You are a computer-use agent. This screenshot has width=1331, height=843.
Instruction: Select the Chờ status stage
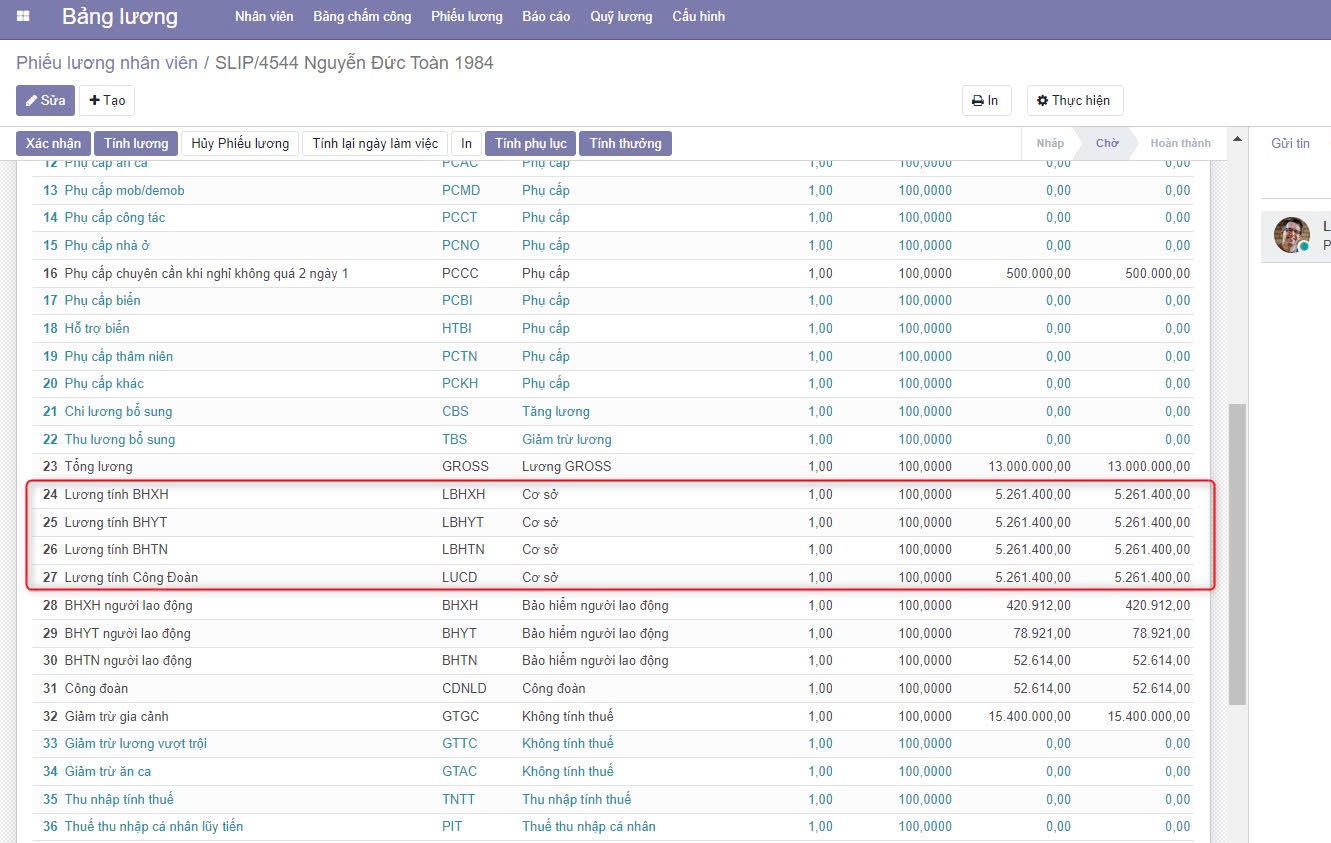1106,143
